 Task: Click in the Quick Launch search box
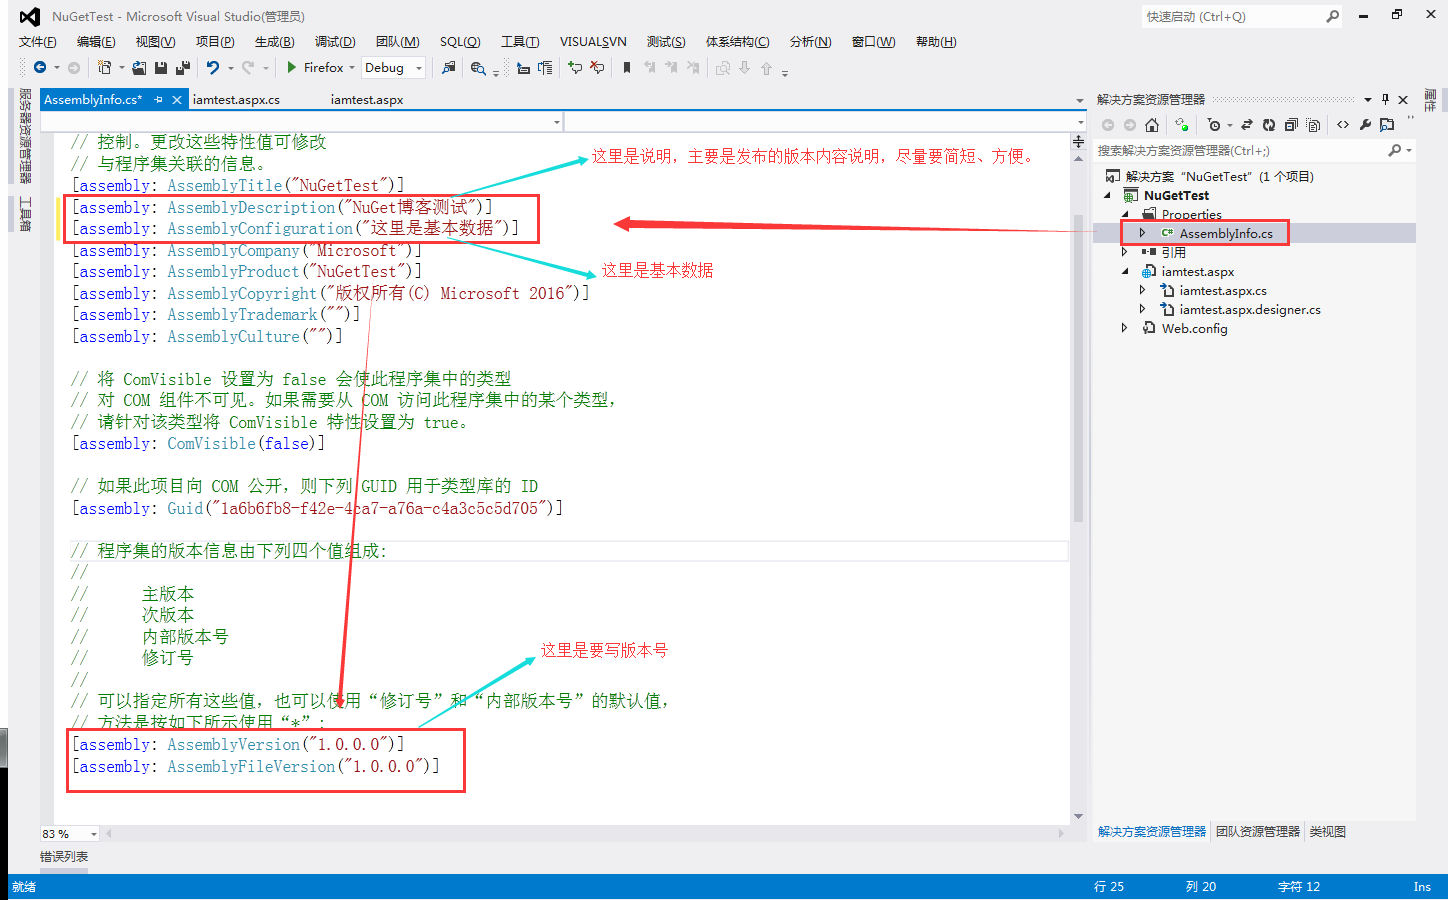pos(1232,16)
